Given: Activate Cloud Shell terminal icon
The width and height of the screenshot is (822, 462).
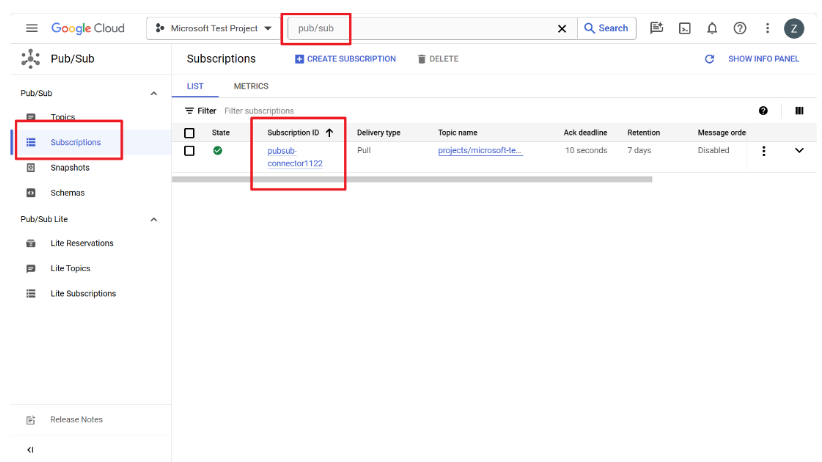Looking at the screenshot, I should (685, 28).
